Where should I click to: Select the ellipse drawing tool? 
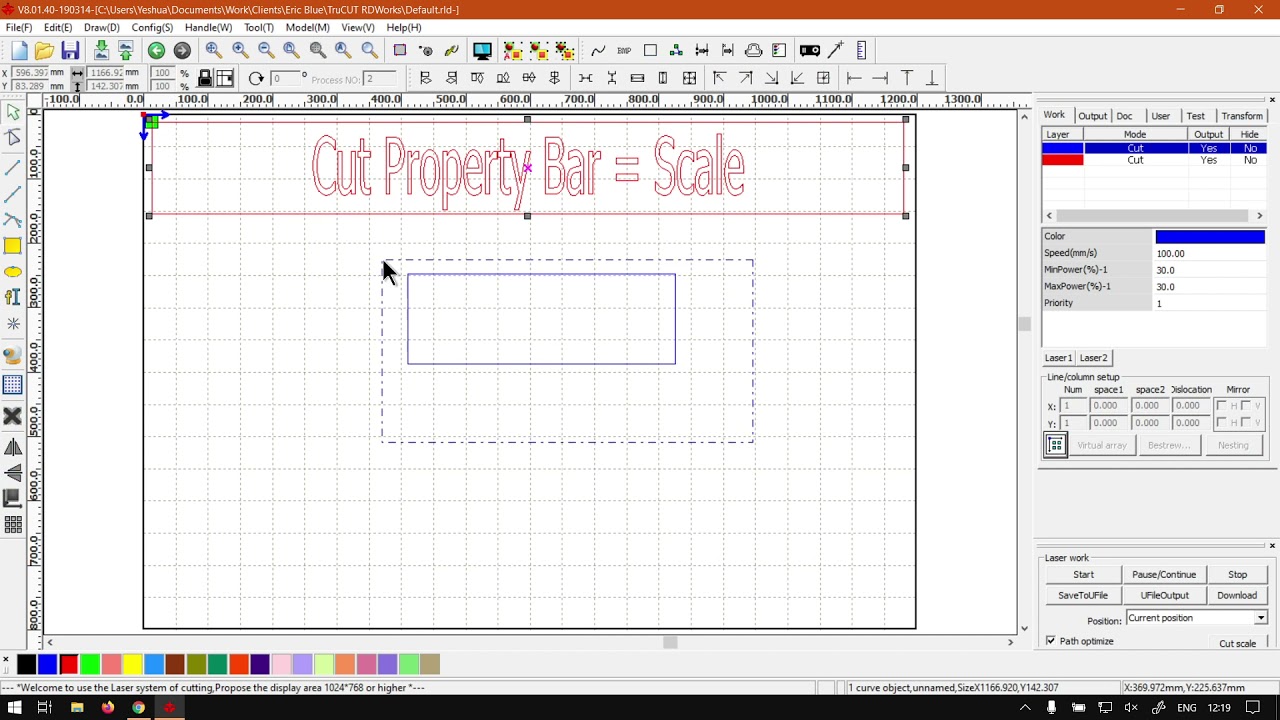[x=13, y=272]
